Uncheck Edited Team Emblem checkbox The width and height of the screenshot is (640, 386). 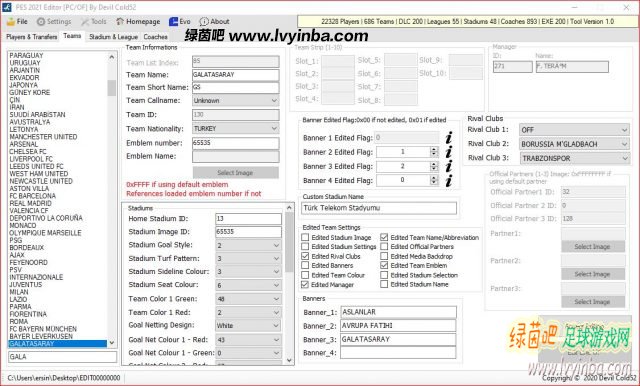384,265
